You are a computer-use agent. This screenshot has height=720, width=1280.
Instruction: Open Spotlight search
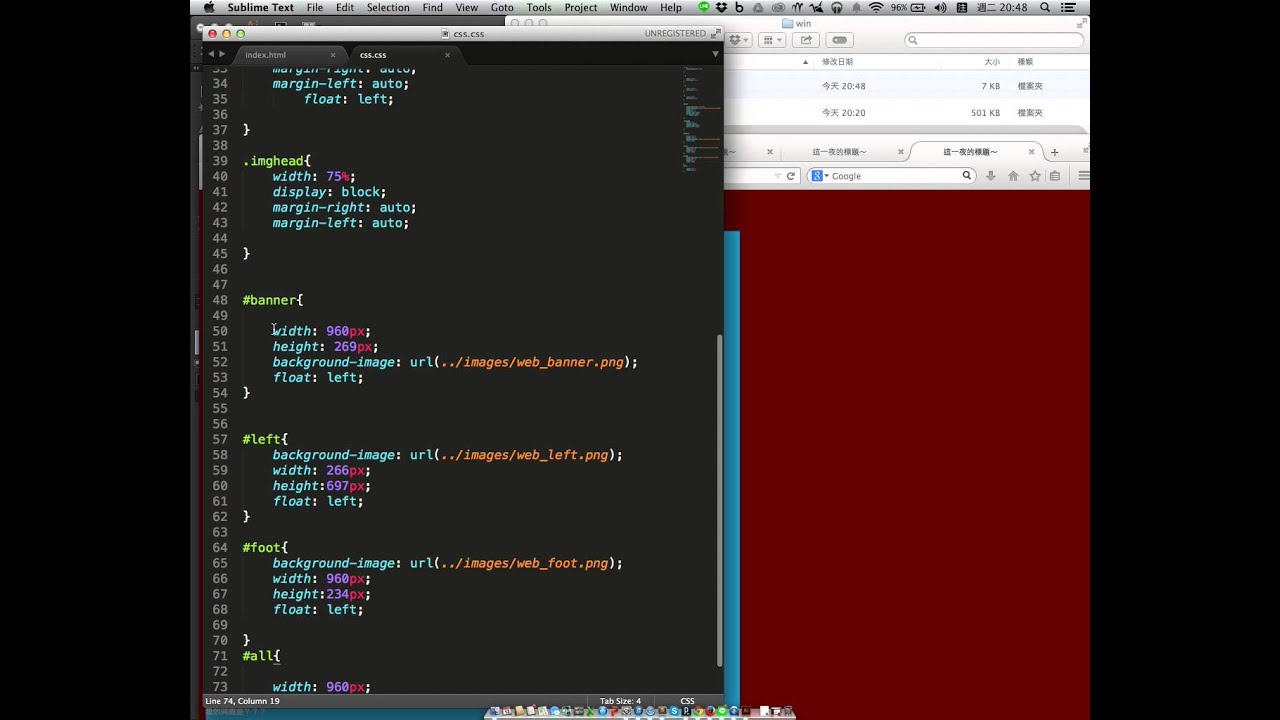click(1045, 7)
